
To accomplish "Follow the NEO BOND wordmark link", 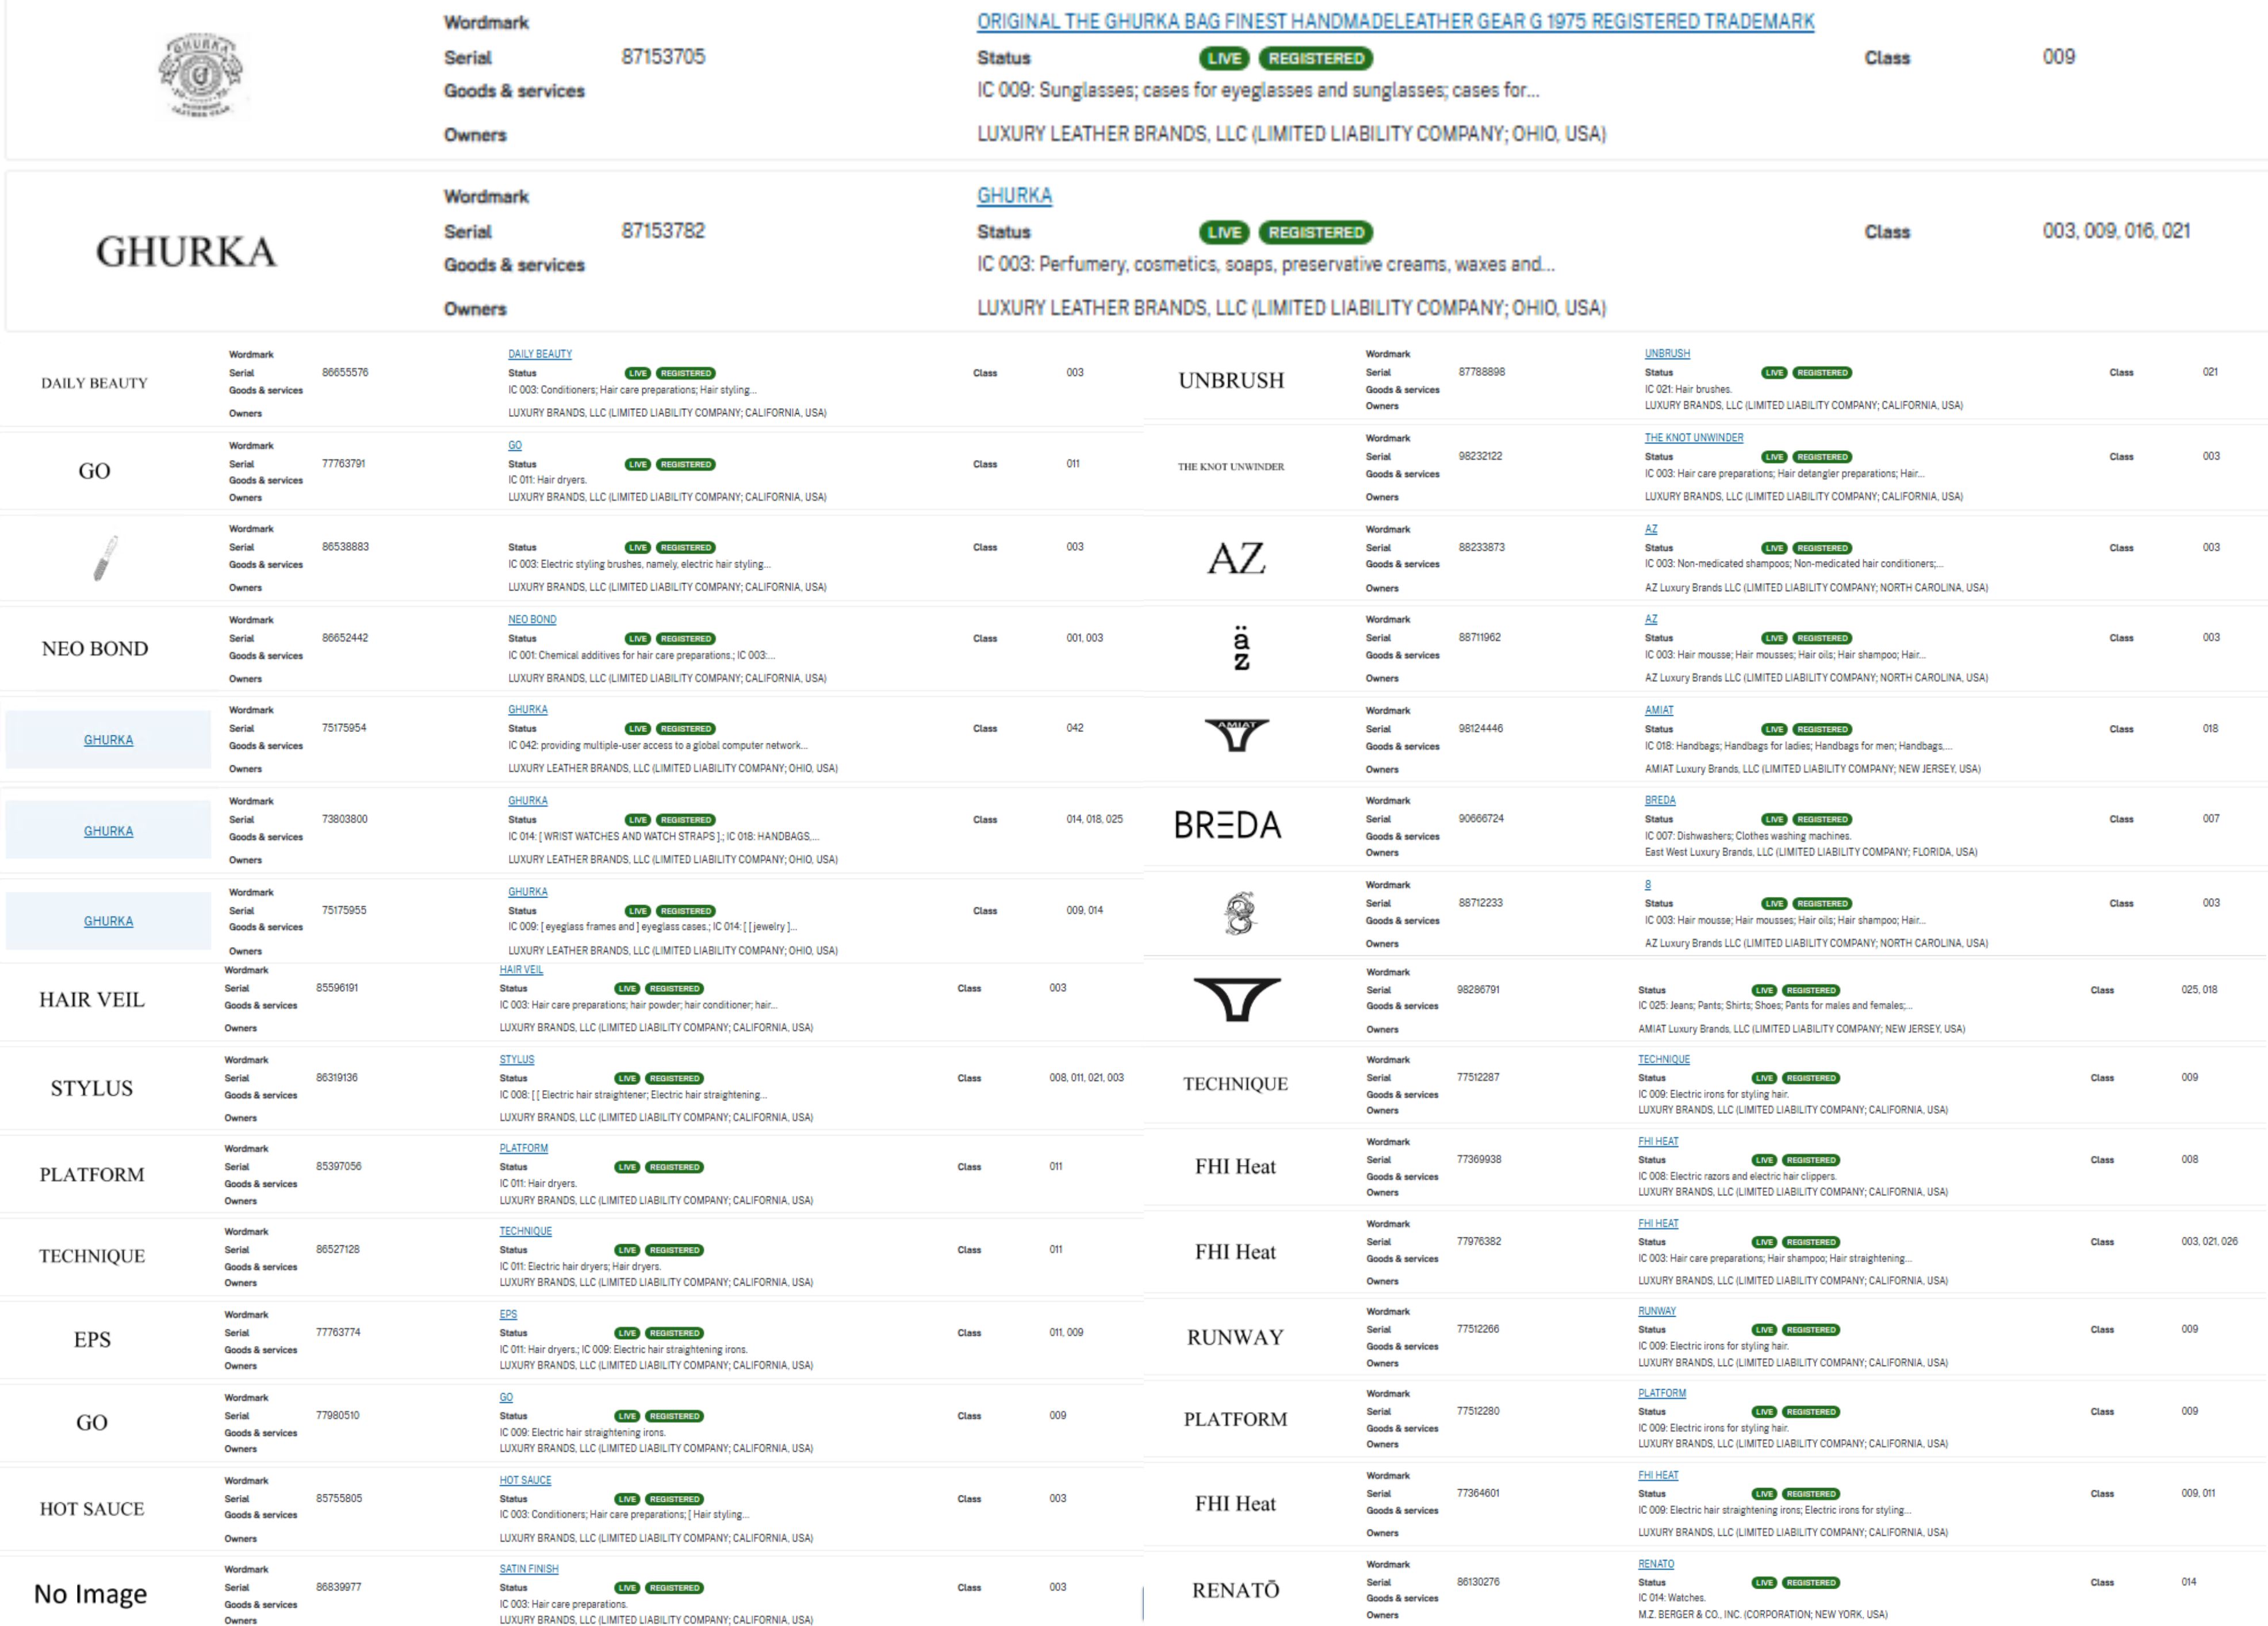I will (532, 620).
